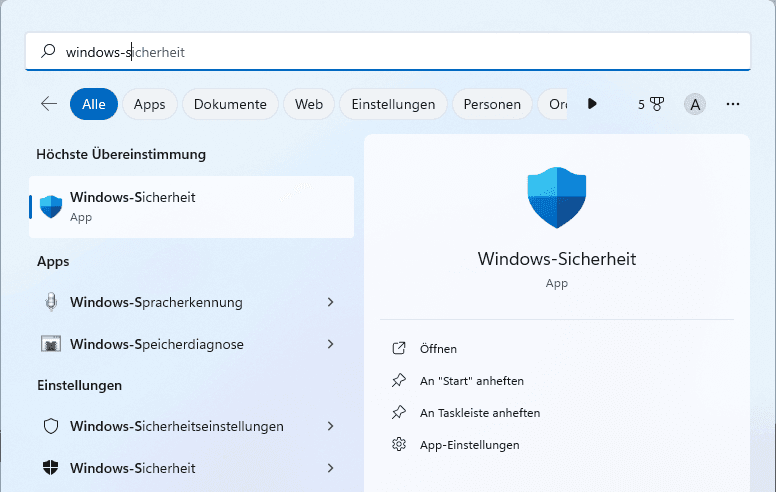This screenshot has width=776, height=492.
Task: Click the Windows-Speicherdiagnose chip icon
Action: pos(51,344)
